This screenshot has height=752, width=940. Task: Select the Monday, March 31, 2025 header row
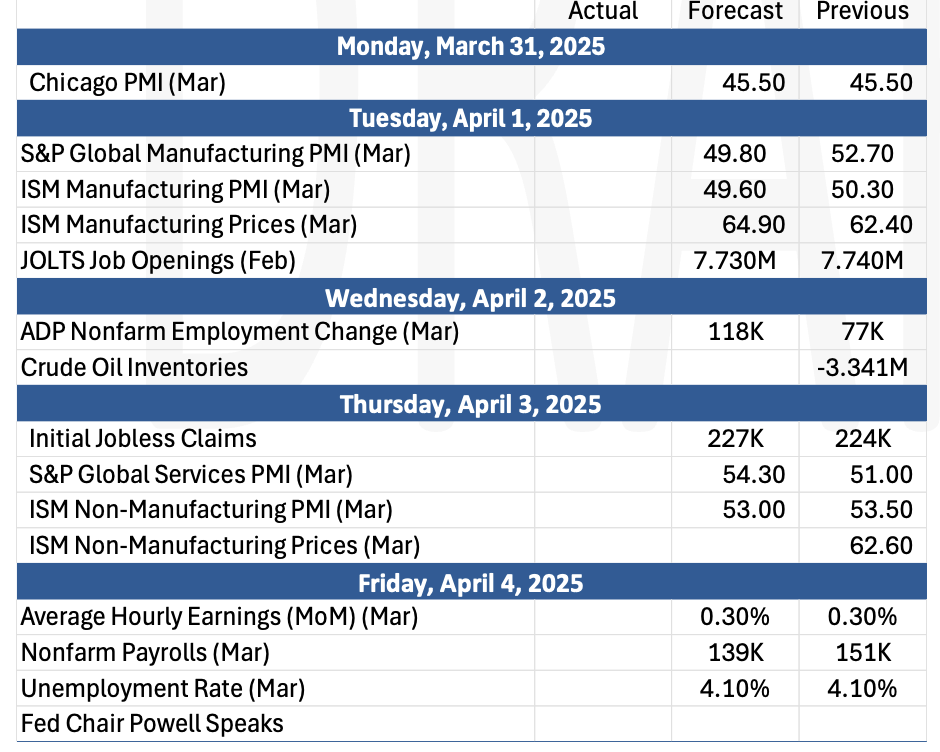471,47
